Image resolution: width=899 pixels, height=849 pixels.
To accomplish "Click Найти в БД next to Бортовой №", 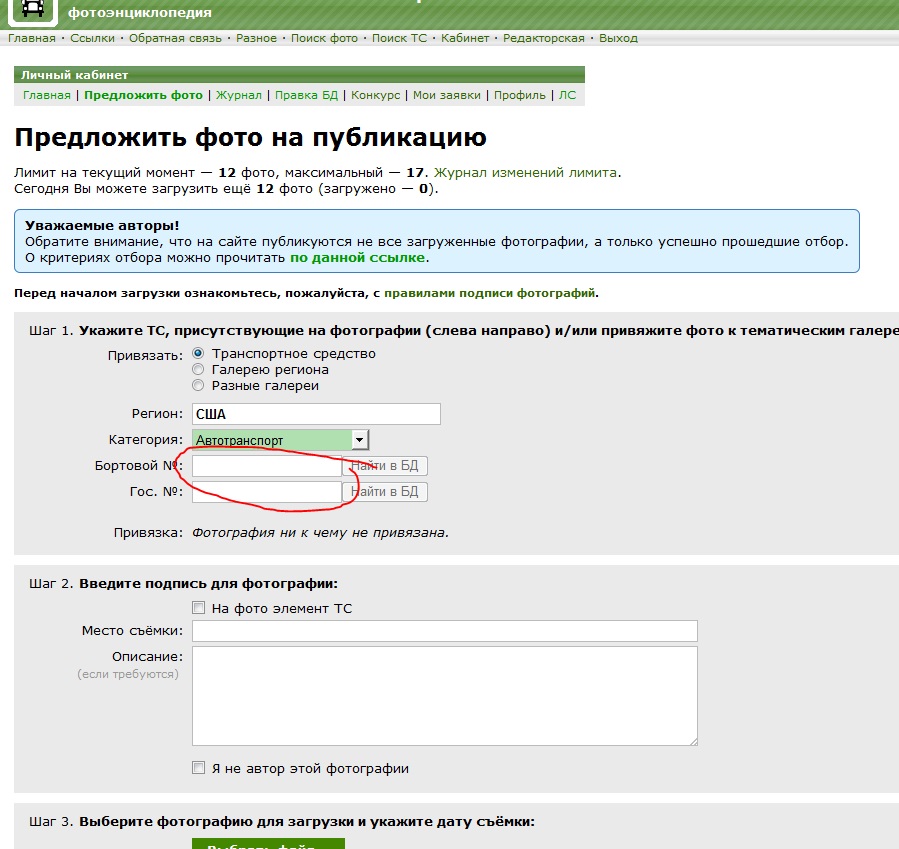I will tap(385, 465).
